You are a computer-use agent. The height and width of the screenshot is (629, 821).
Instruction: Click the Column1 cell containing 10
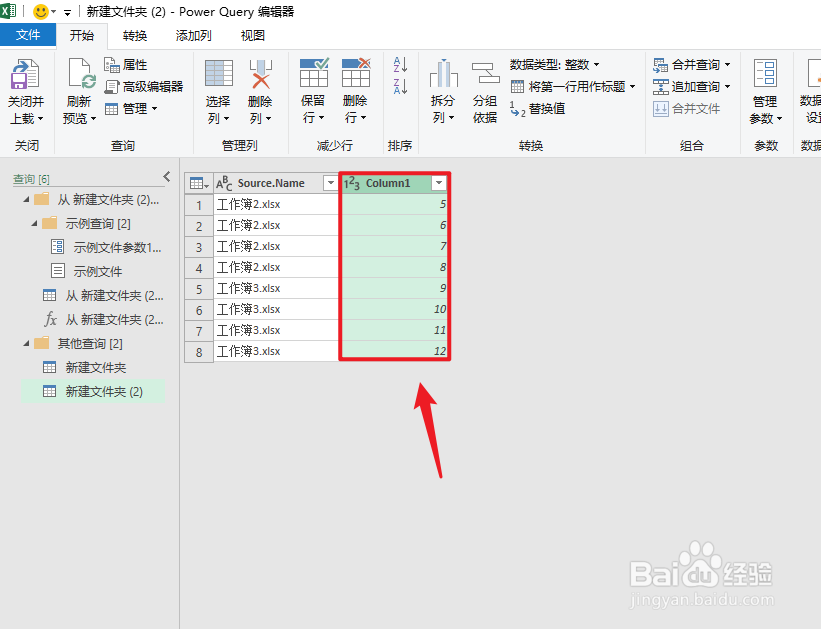coord(394,309)
